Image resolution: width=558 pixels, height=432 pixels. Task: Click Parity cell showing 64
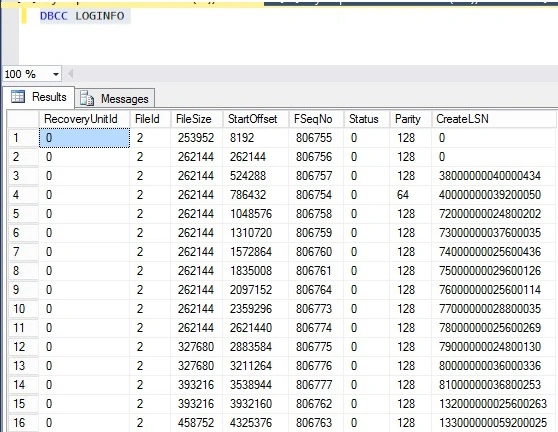pyautogui.click(x=411, y=195)
